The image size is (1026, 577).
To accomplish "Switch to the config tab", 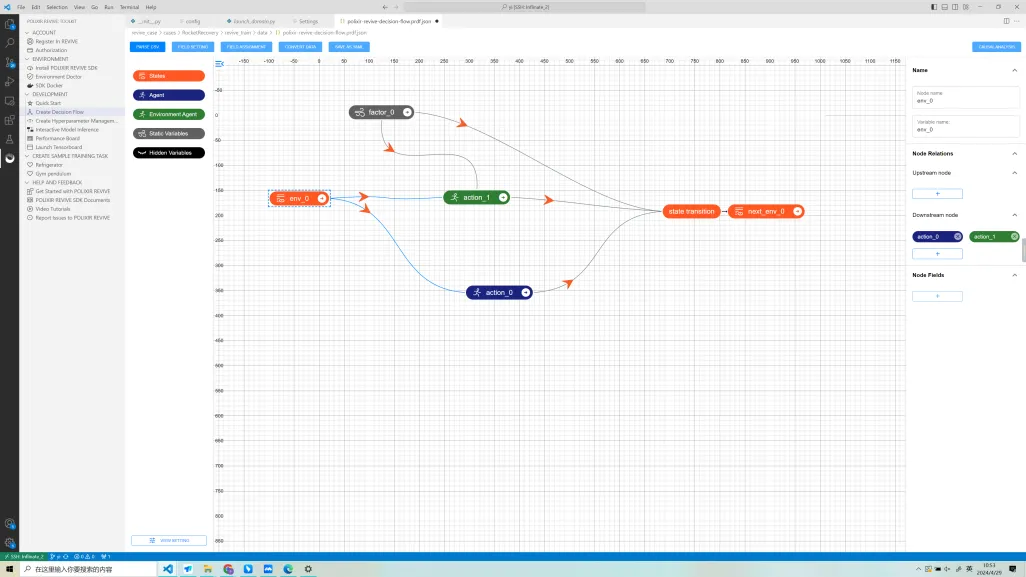I will tap(192, 21).
